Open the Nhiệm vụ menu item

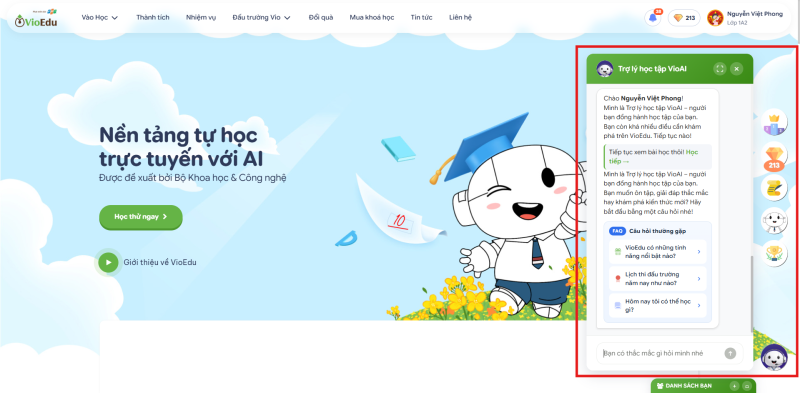point(201,17)
